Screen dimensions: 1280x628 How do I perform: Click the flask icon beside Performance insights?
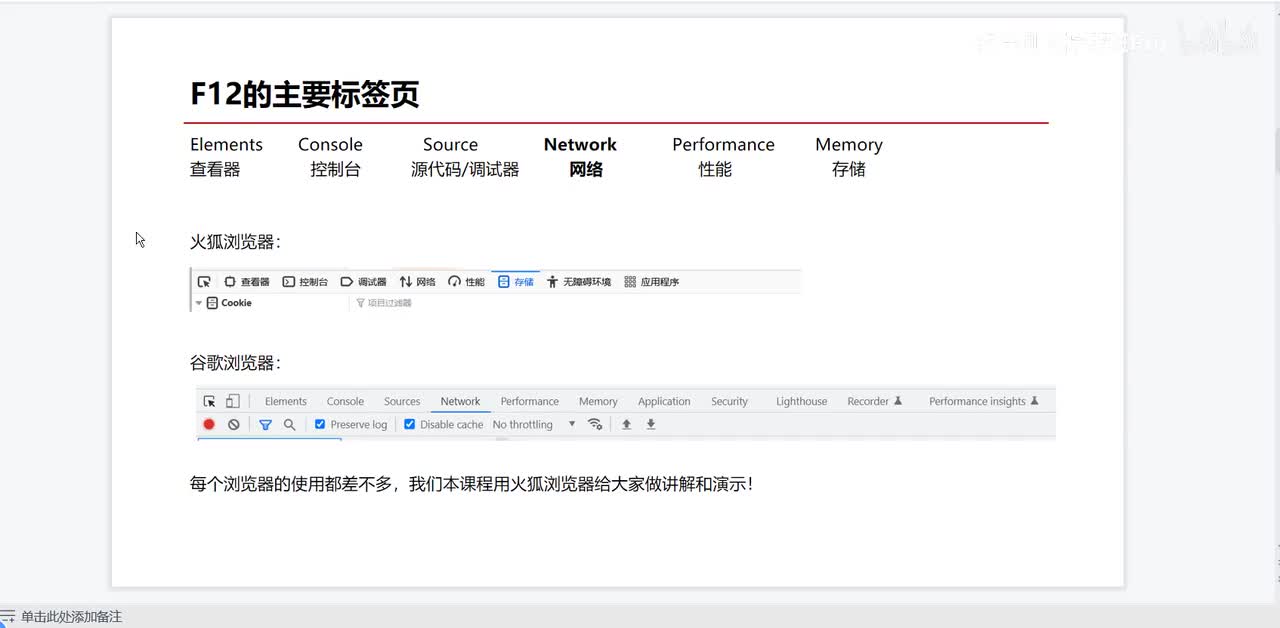(1034, 401)
